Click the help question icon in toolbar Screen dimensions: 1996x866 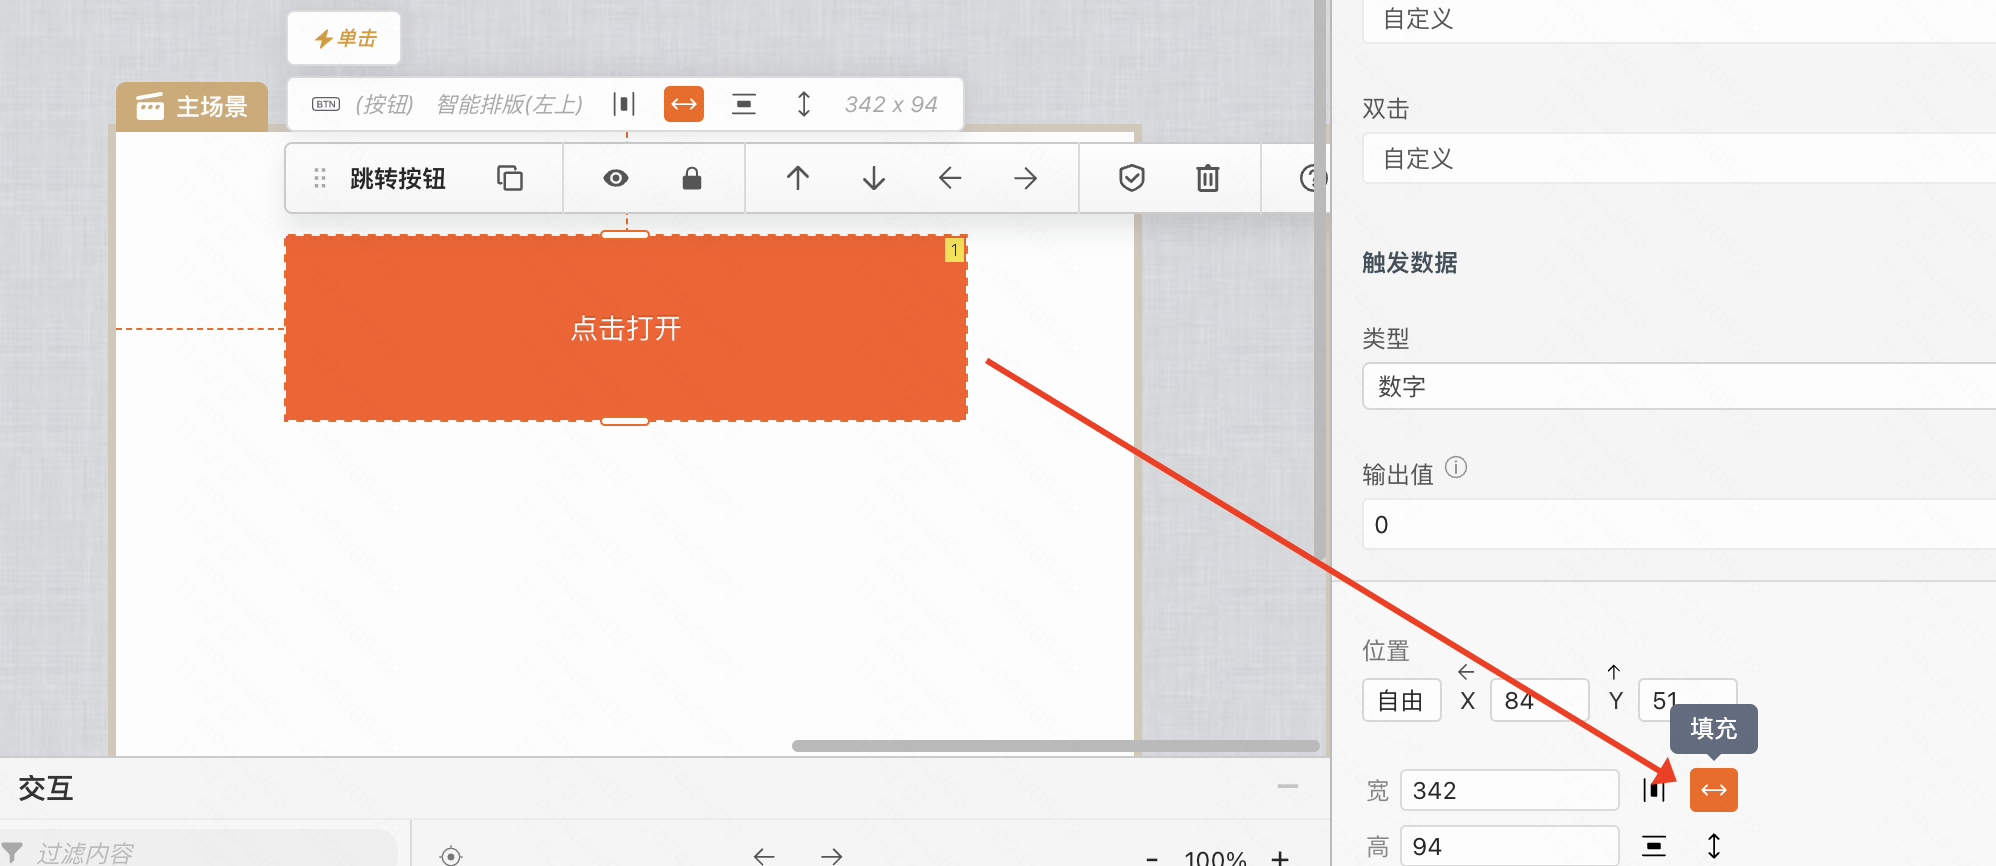tap(1312, 178)
